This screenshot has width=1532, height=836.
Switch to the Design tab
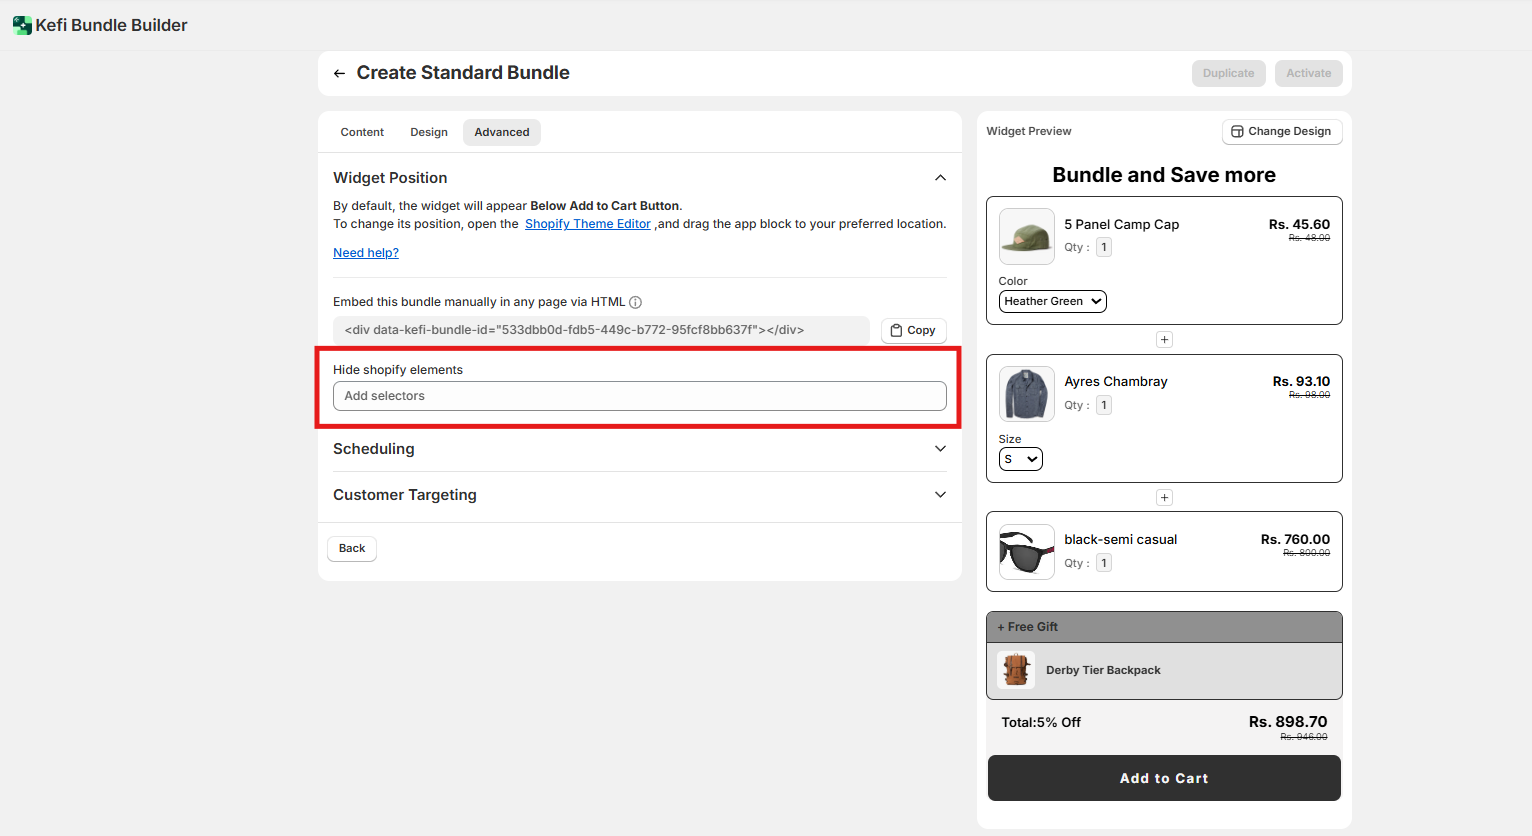(x=429, y=132)
